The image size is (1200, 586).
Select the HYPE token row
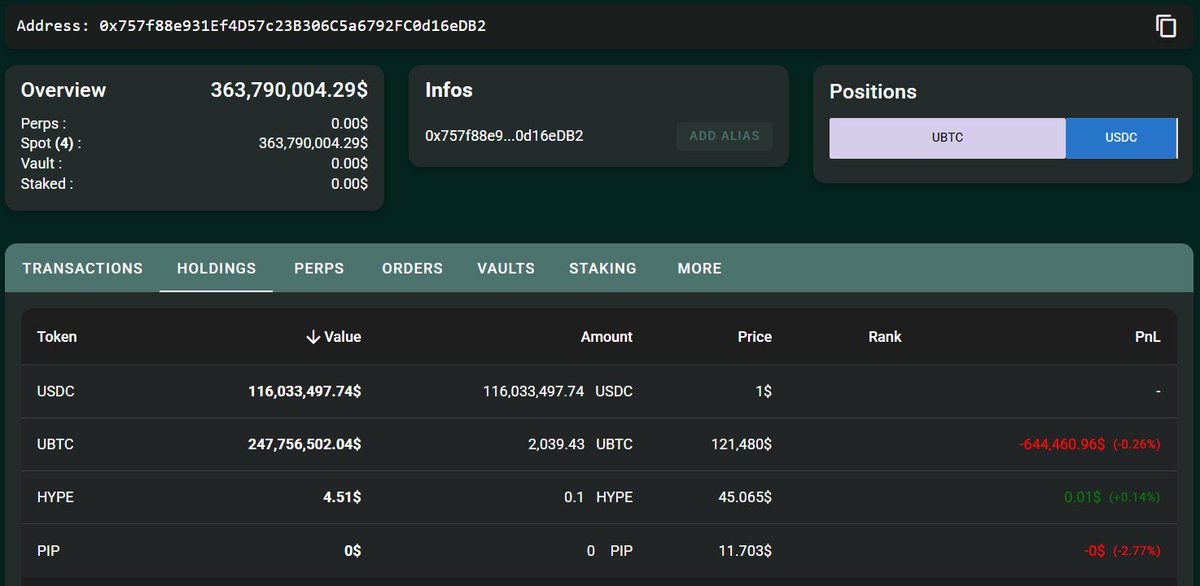(x=56, y=497)
